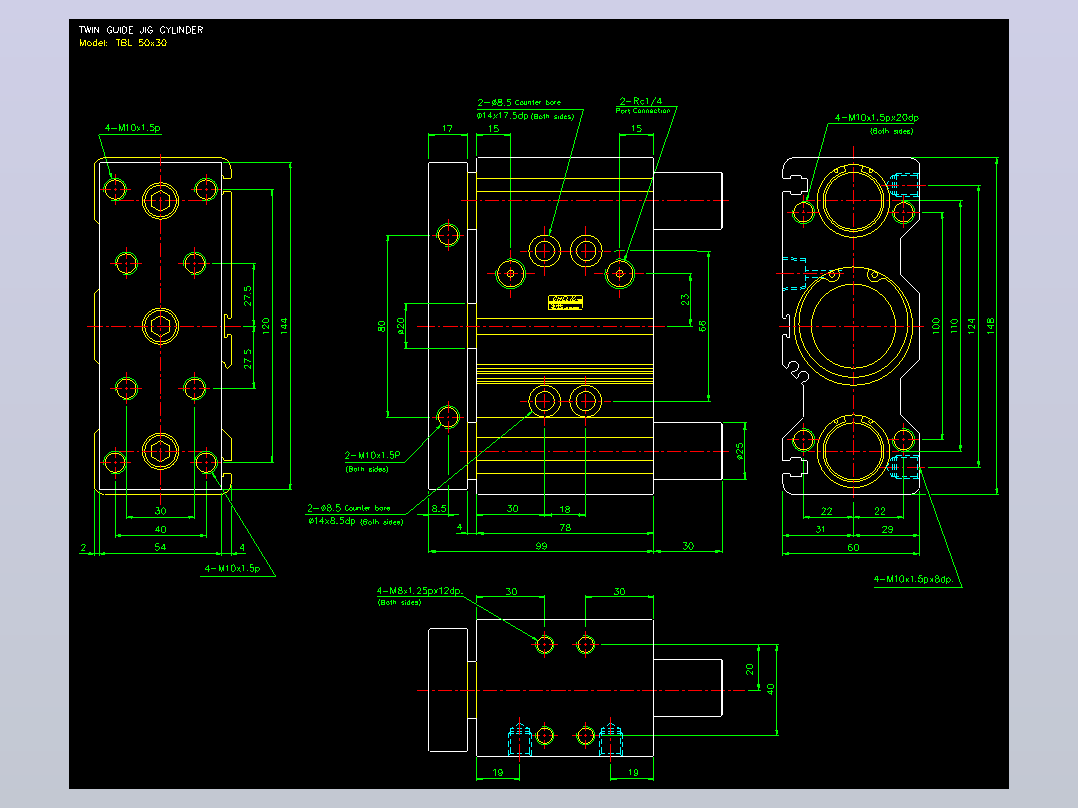Select the "144" height dimension
The image size is (1078, 808).
point(284,326)
